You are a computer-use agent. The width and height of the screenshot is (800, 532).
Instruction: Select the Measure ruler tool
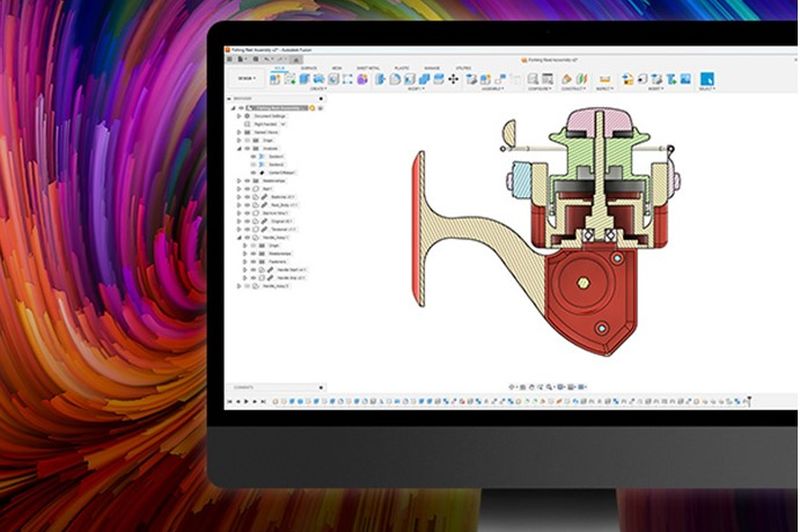coord(605,79)
